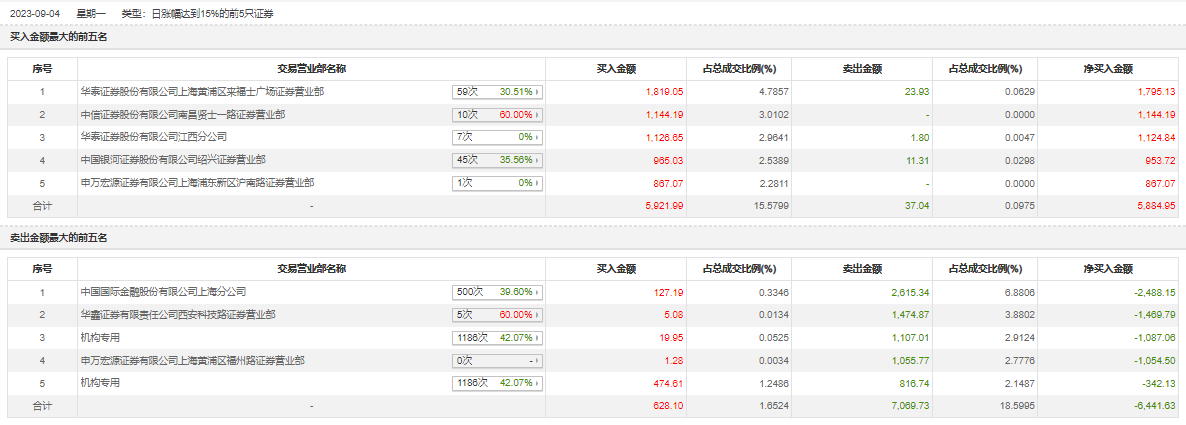Open the 0次 stats dropdown

coord(497,361)
